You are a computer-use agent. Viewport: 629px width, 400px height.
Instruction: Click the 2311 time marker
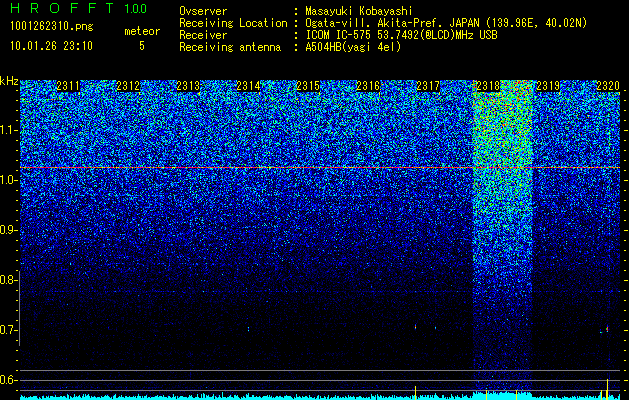point(68,86)
